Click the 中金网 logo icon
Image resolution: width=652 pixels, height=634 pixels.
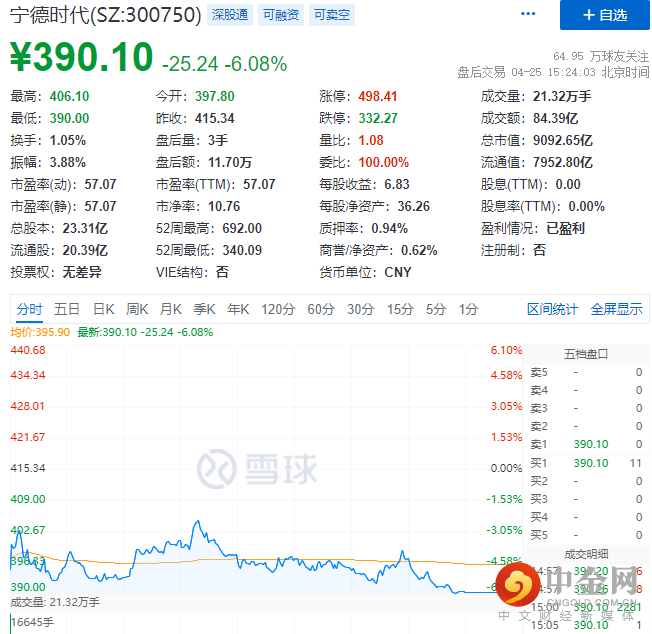pos(518,584)
